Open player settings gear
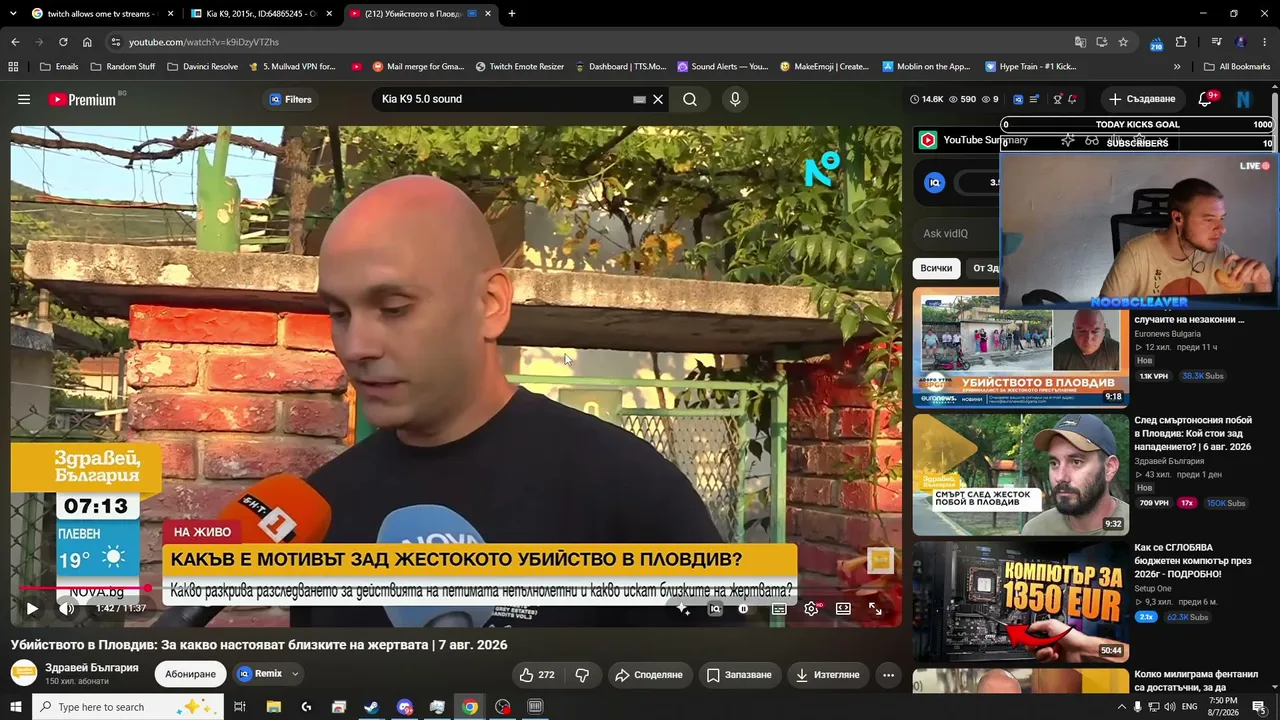The image size is (1280, 720). pyautogui.click(x=811, y=608)
